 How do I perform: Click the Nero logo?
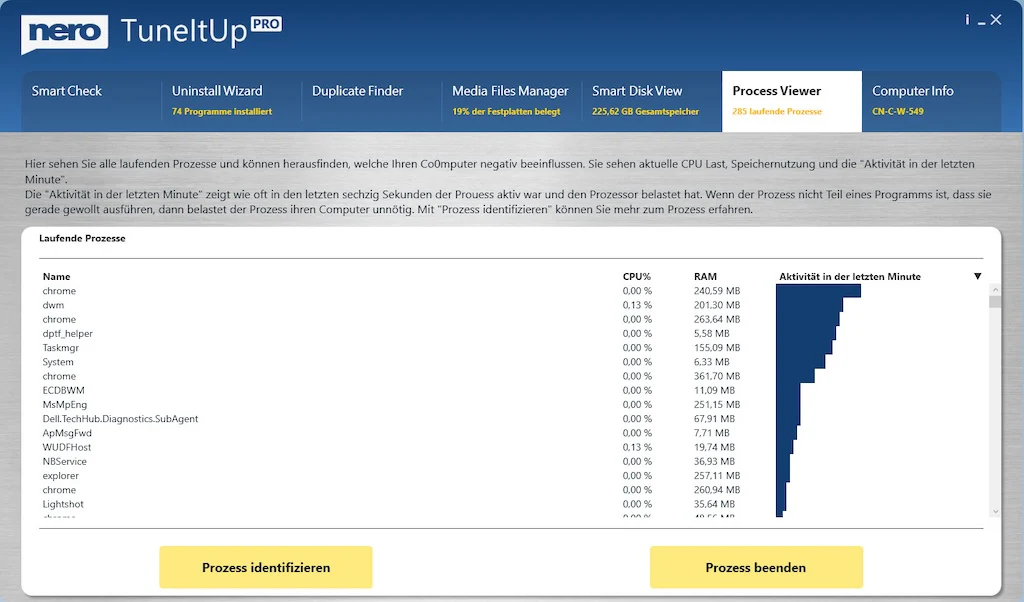[x=65, y=33]
